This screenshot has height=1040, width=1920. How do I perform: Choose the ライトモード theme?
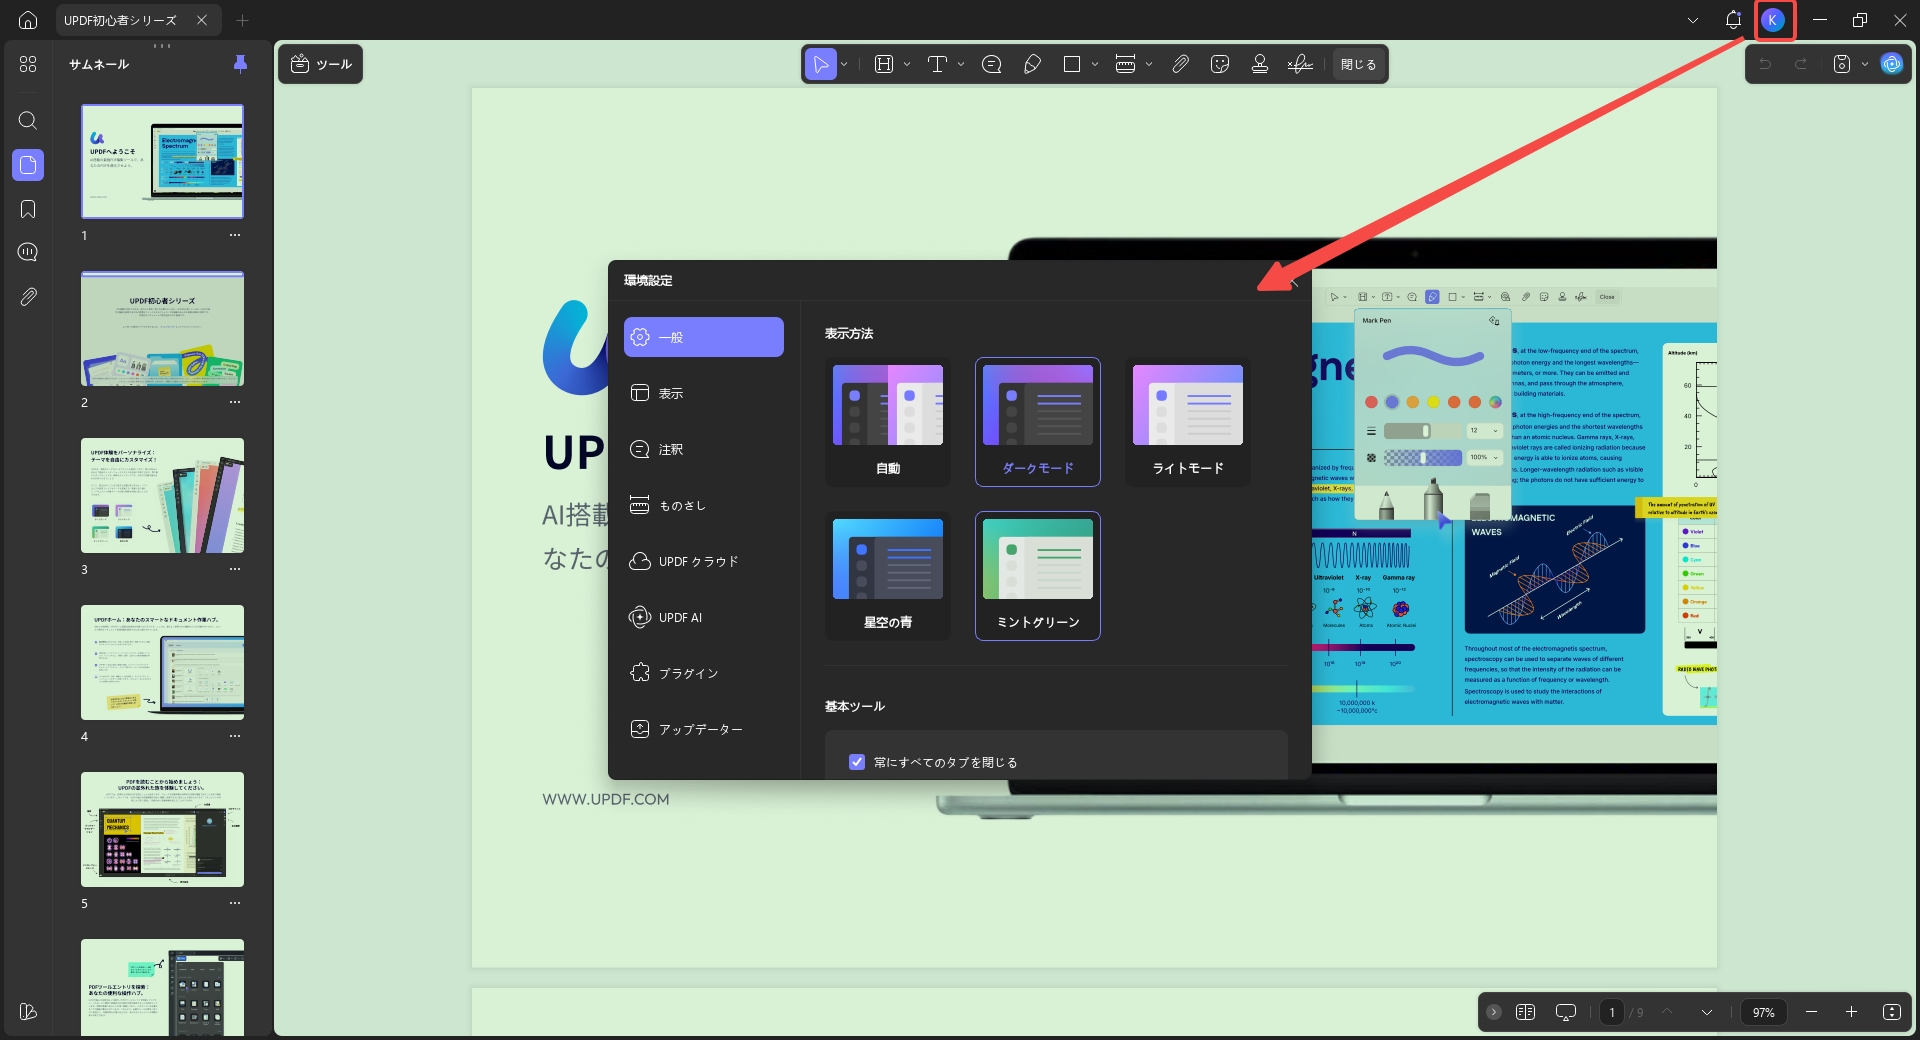click(x=1188, y=422)
